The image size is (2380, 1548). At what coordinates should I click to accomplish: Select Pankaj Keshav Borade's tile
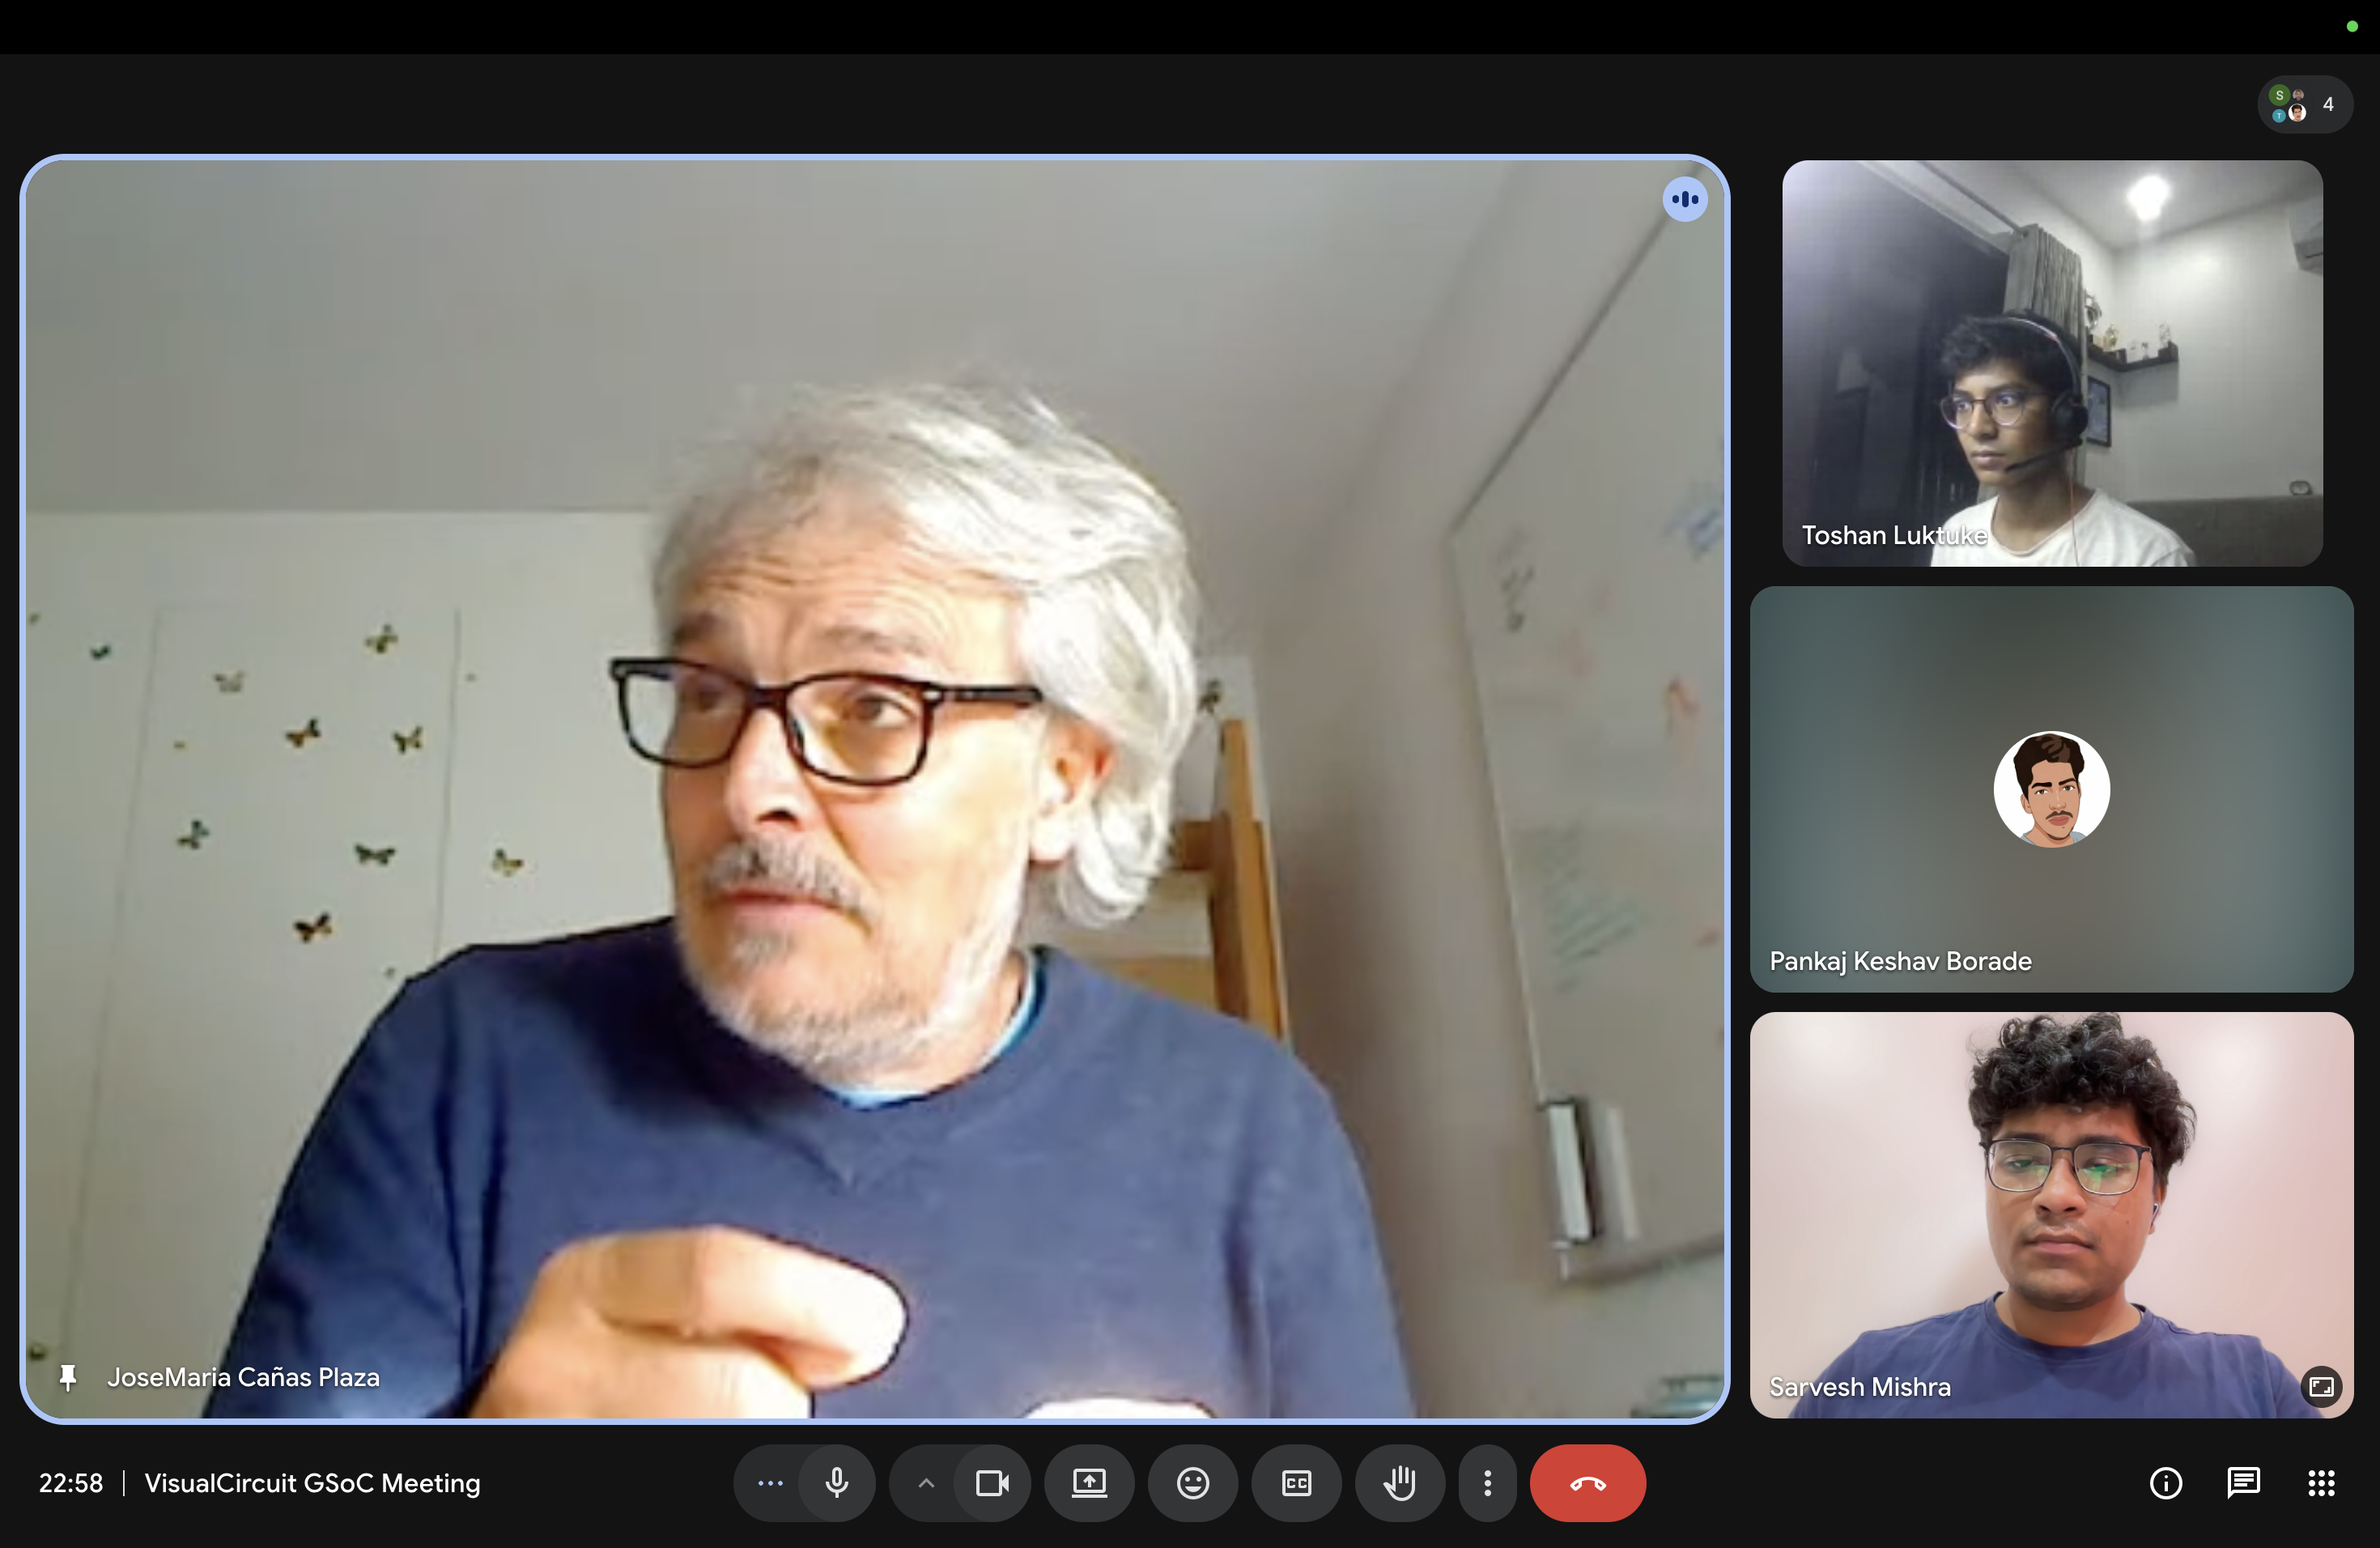pyautogui.click(x=2051, y=789)
